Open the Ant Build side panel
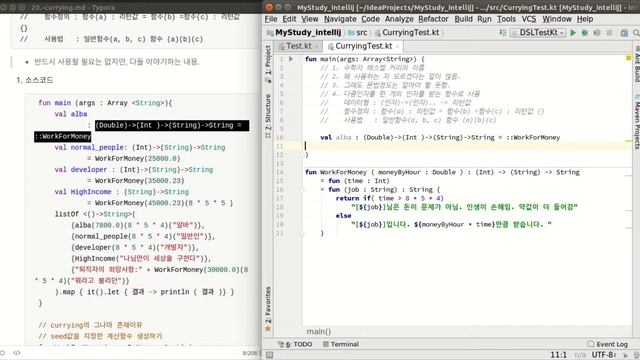This screenshot has height=360, width=640. pos(636,64)
